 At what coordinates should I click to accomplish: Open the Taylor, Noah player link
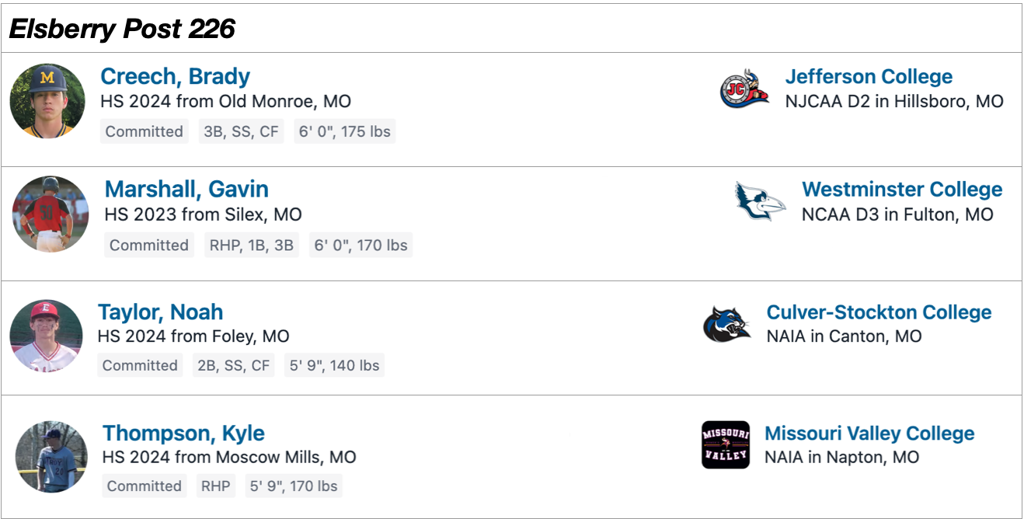click(160, 312)
